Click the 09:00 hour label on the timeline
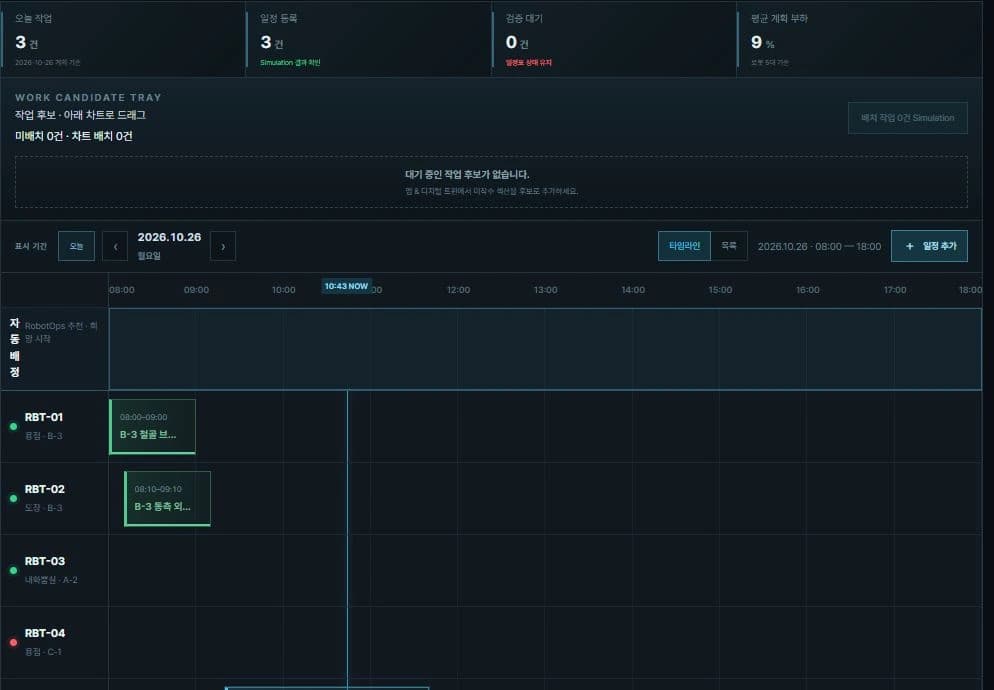Screen dimensions: 994x690 (x=196, y=290)
